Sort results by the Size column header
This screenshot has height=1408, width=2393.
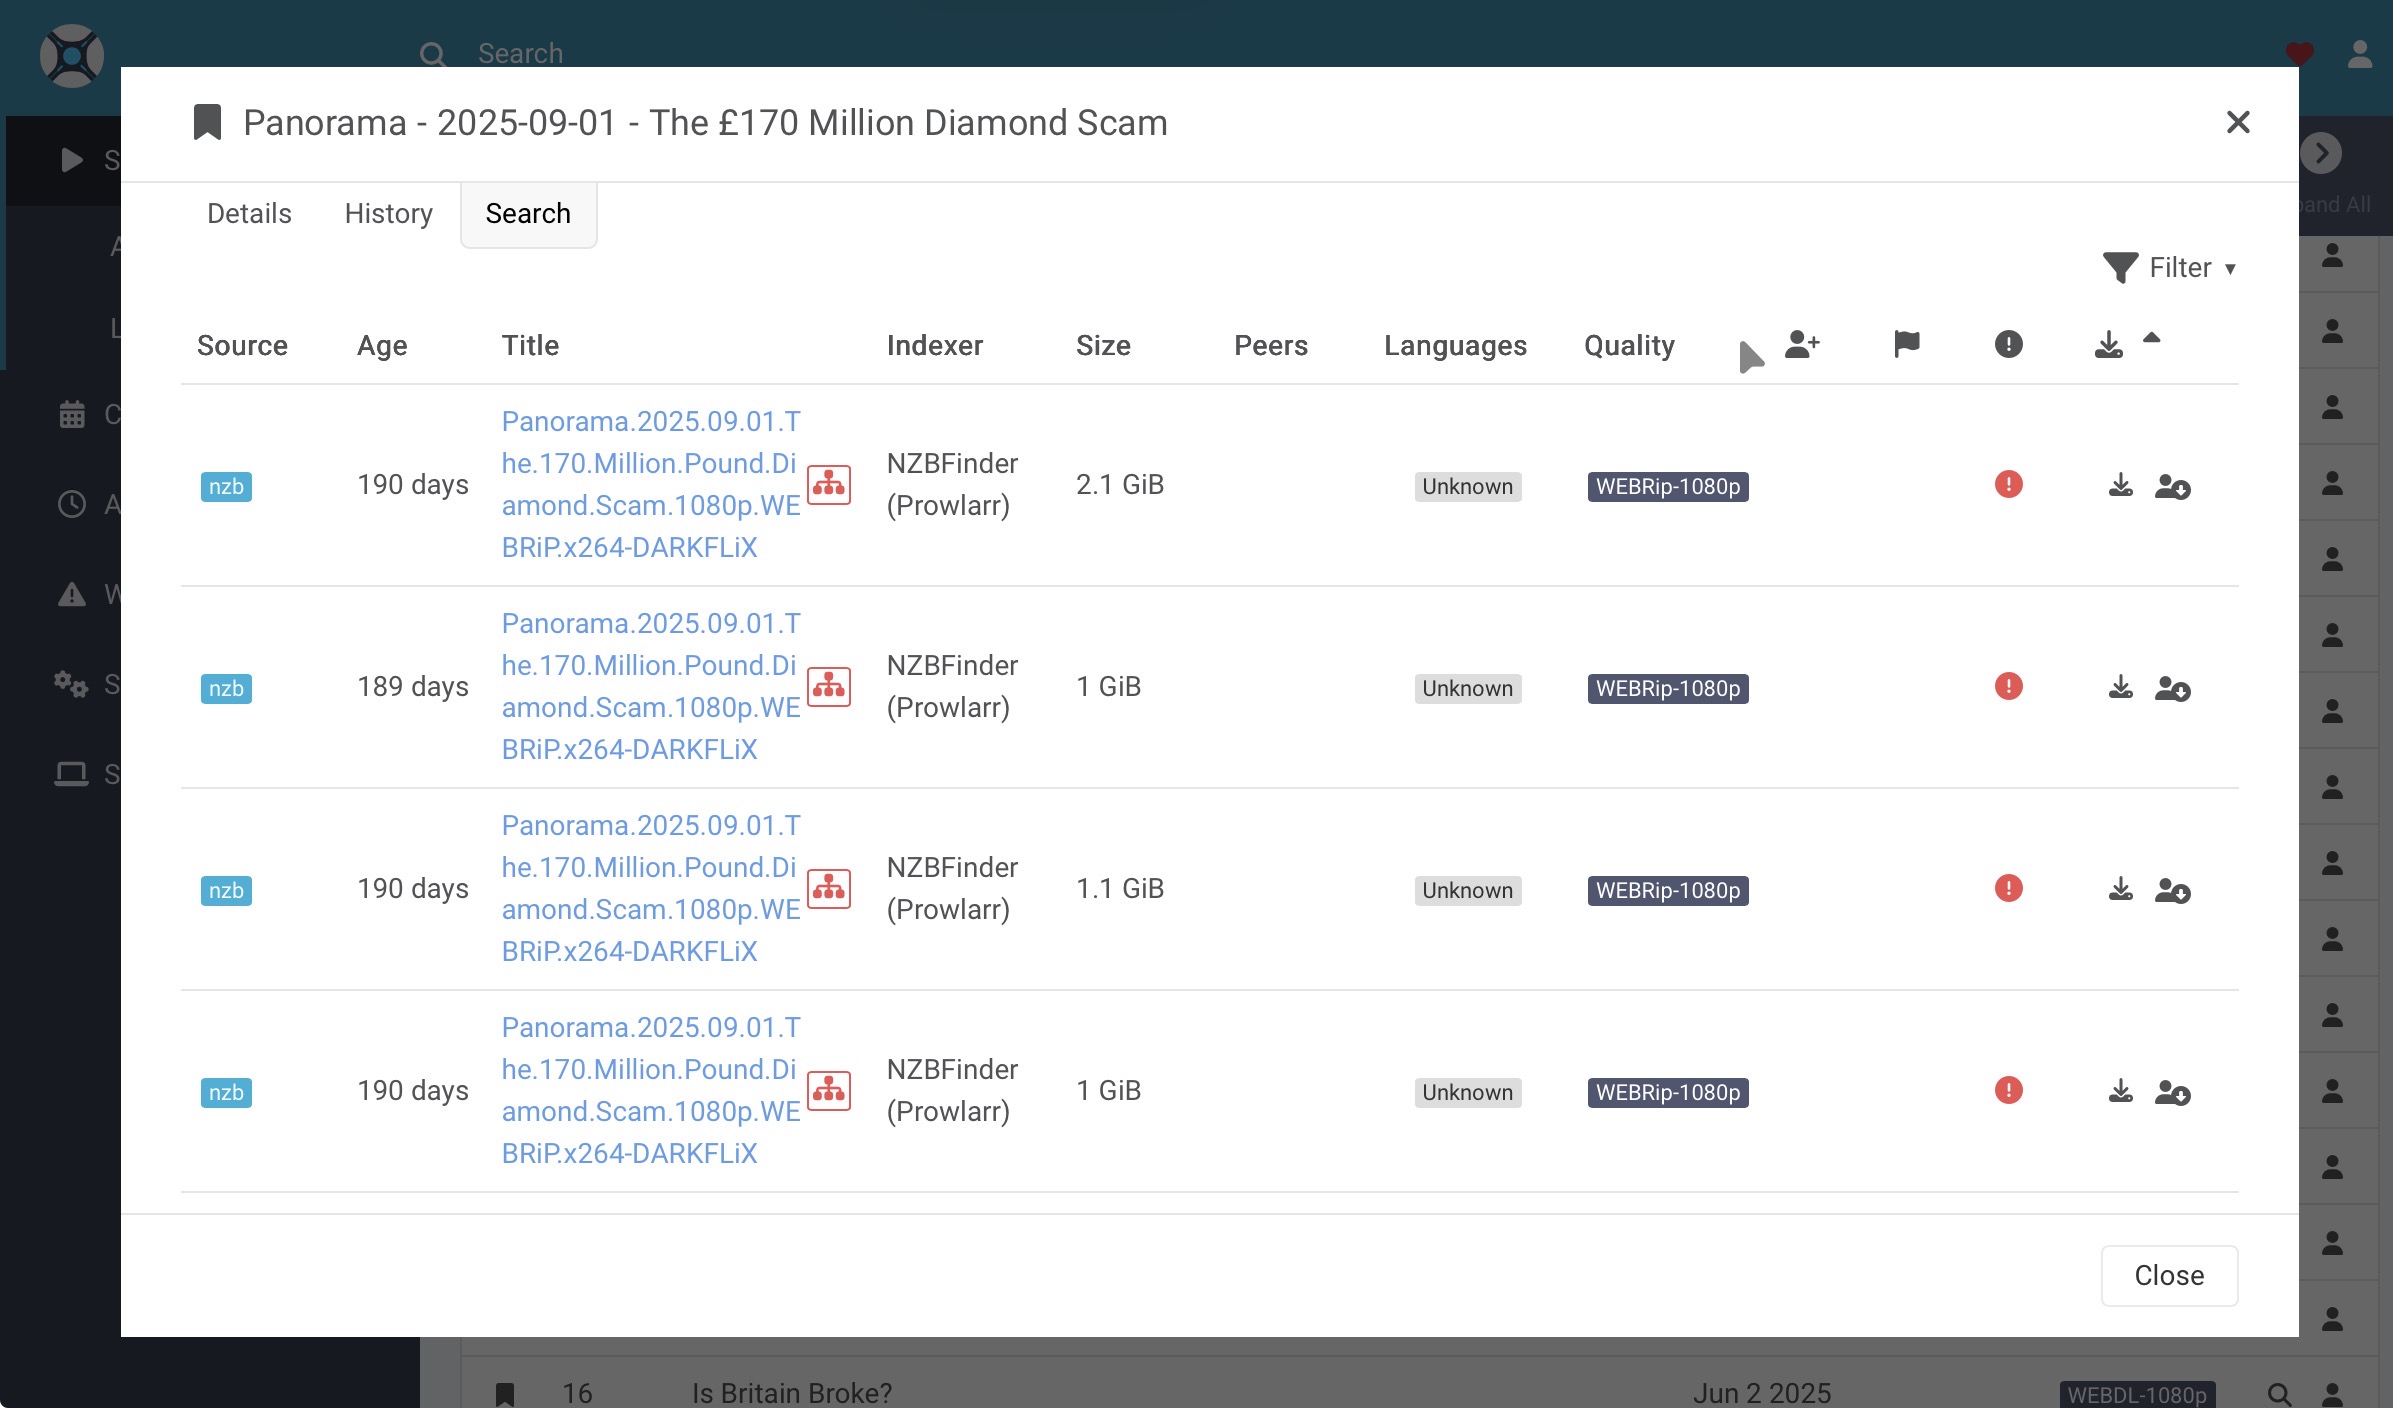pyautogui.click(x=1103, y=346)
